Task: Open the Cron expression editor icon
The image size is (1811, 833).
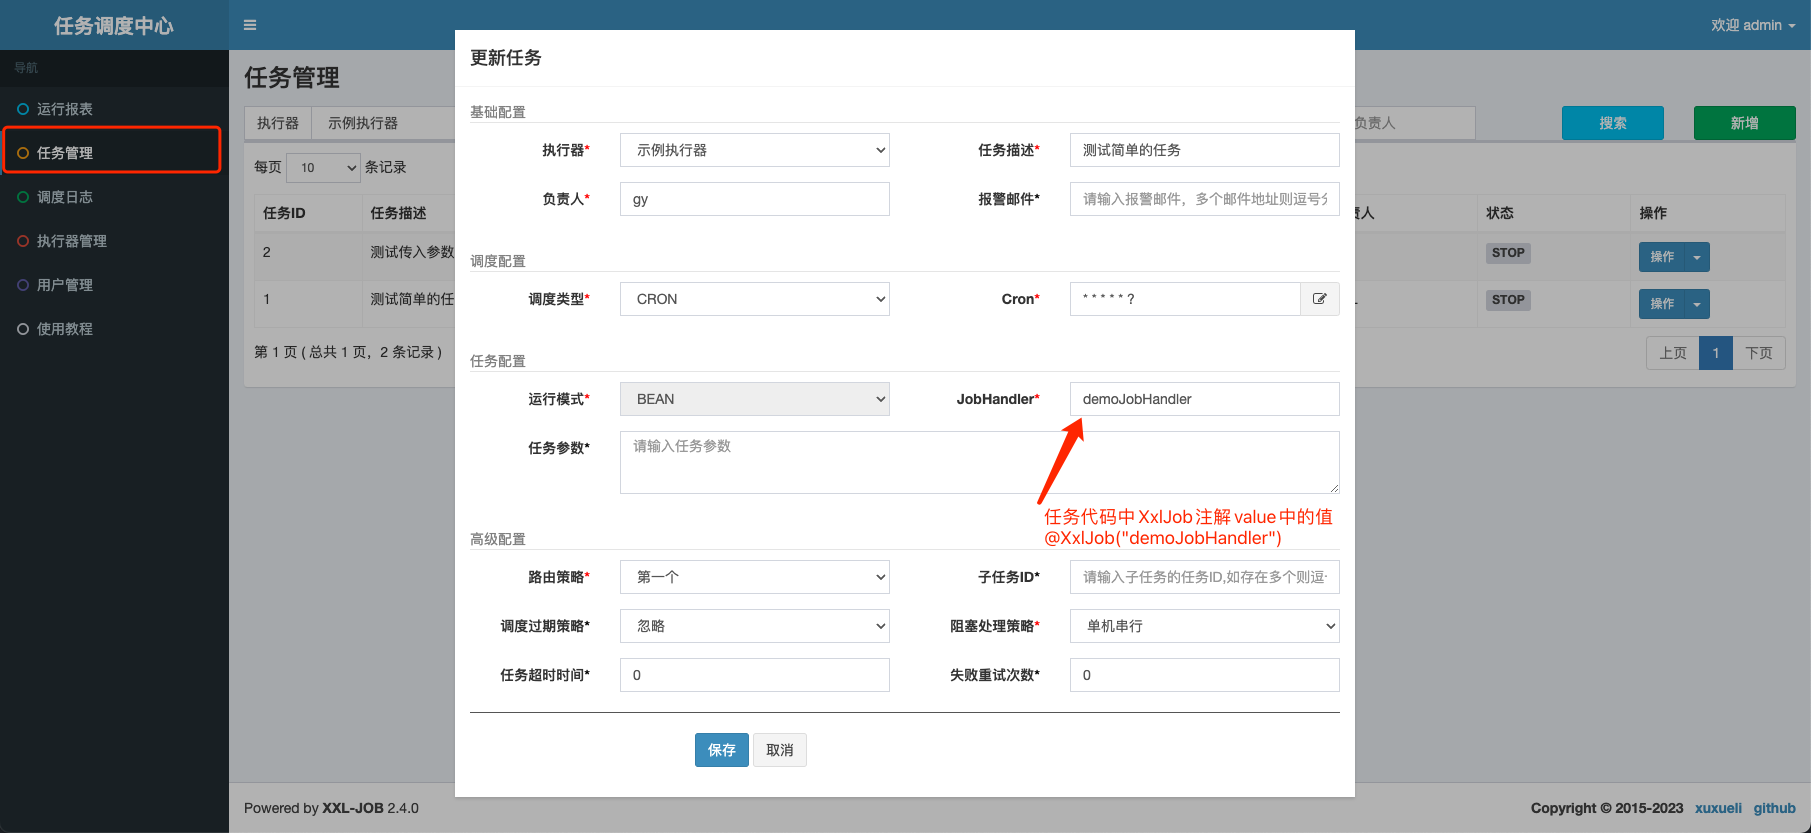Action: (1319, 299)
